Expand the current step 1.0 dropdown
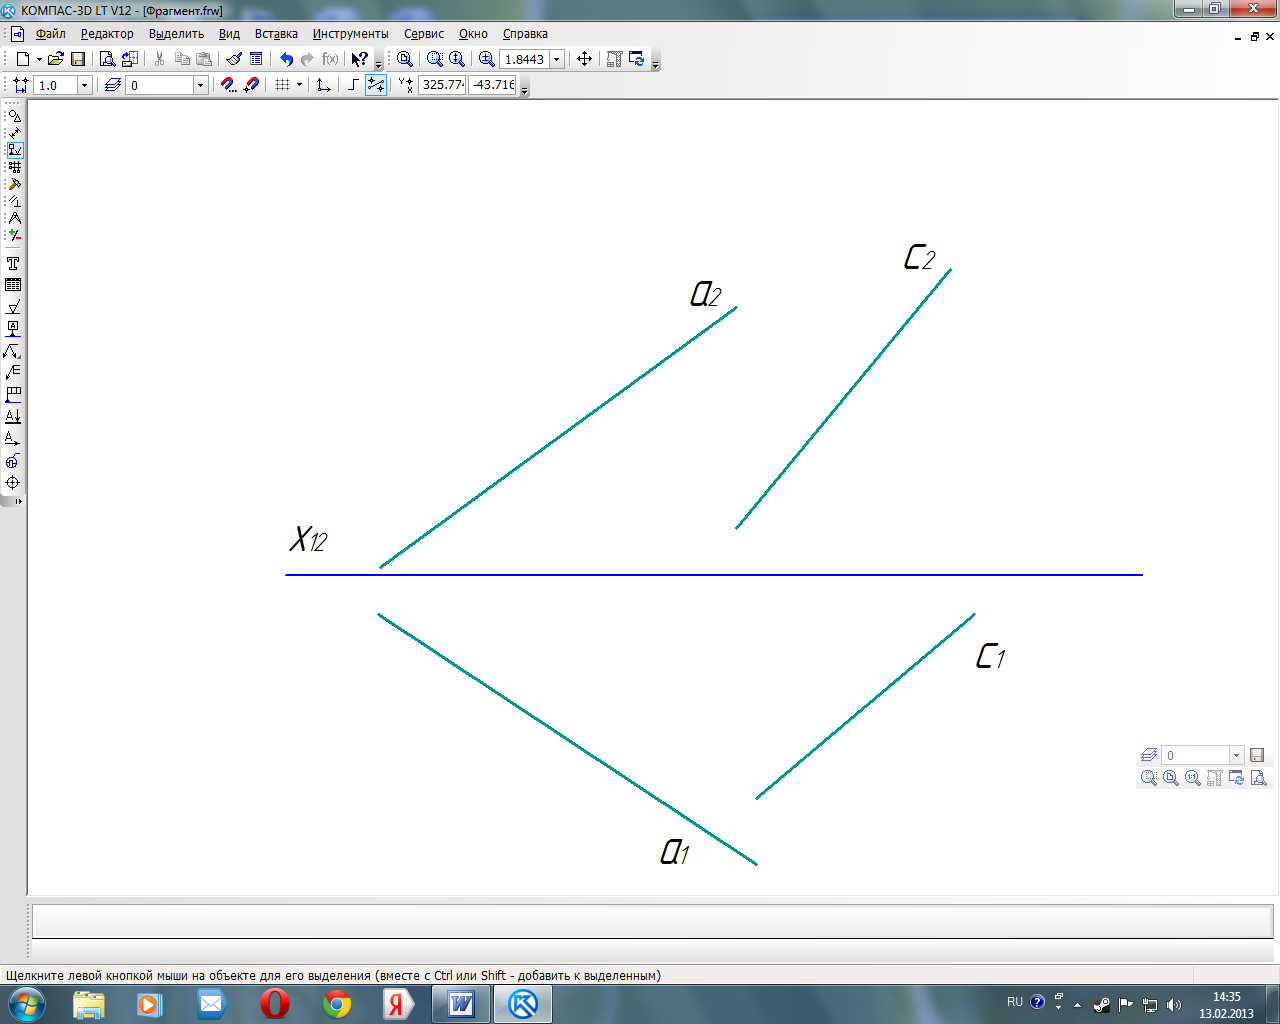The width and height of the screenshot is (1280, 1024). point(84,85)
